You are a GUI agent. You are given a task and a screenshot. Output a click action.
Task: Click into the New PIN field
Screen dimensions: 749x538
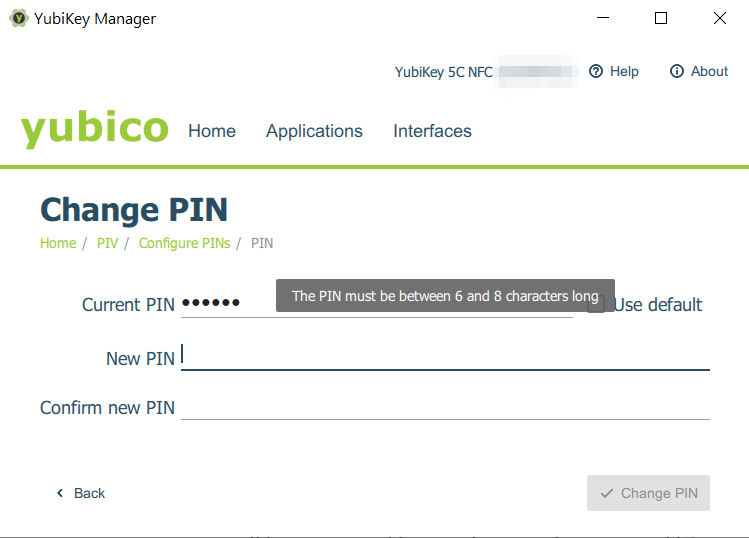445,357
